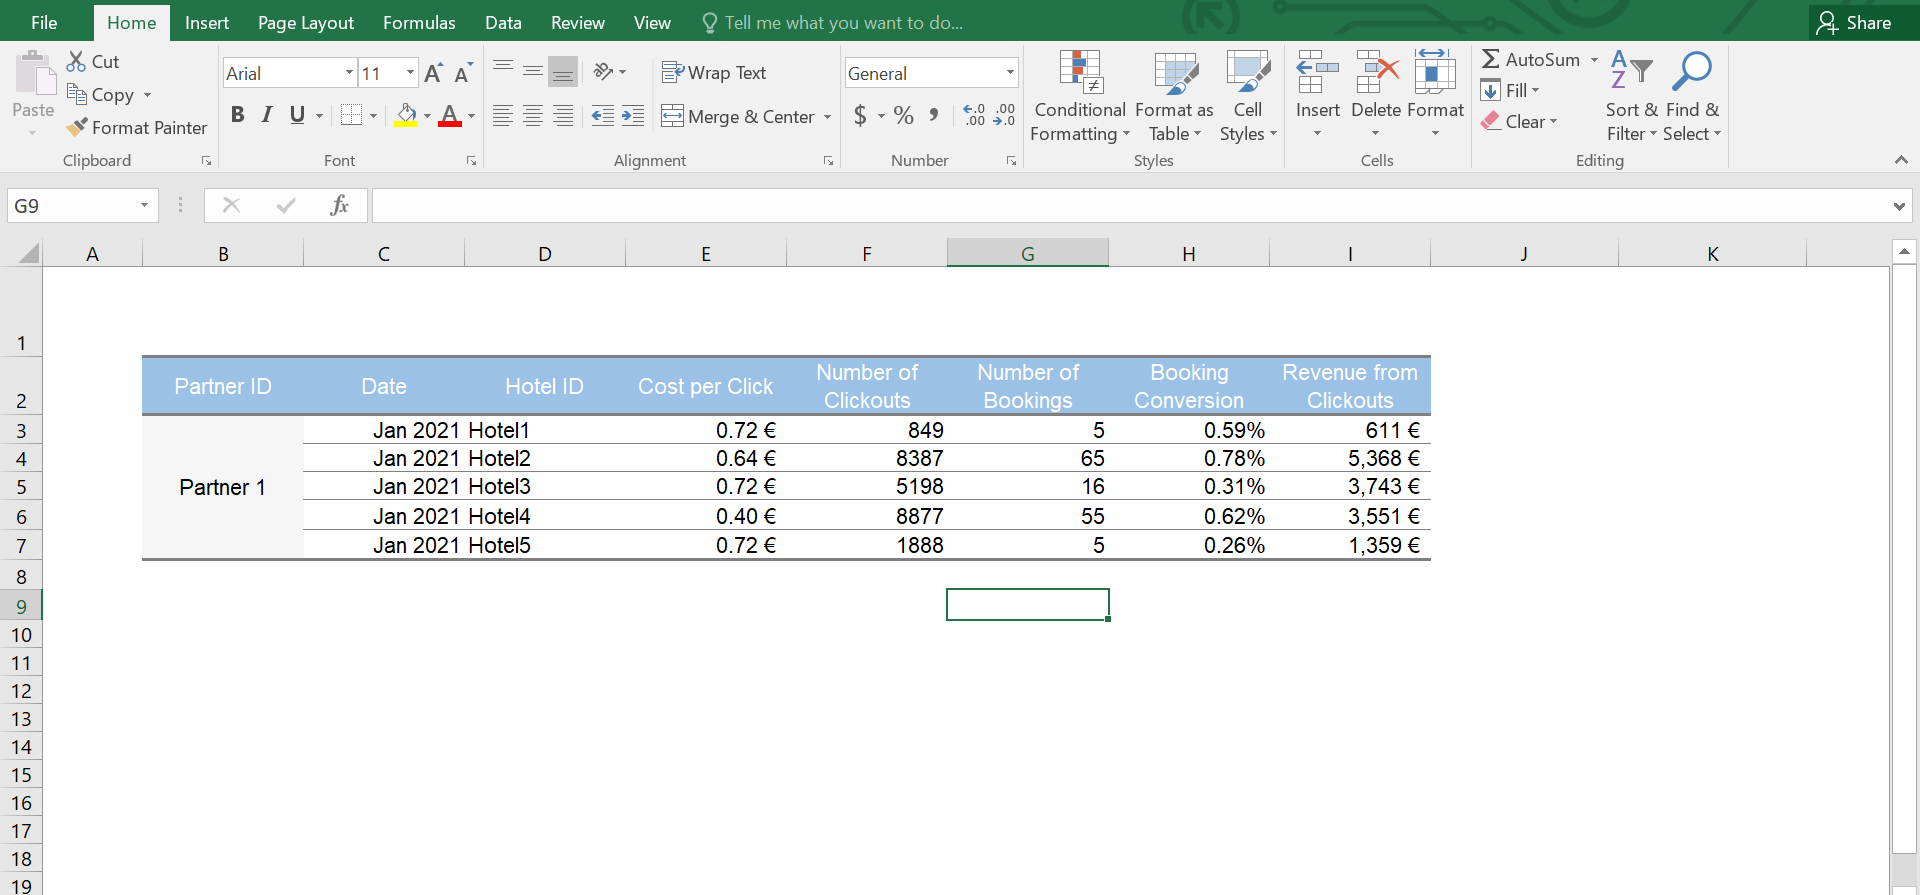Open the Fill dropdown

1510,90
